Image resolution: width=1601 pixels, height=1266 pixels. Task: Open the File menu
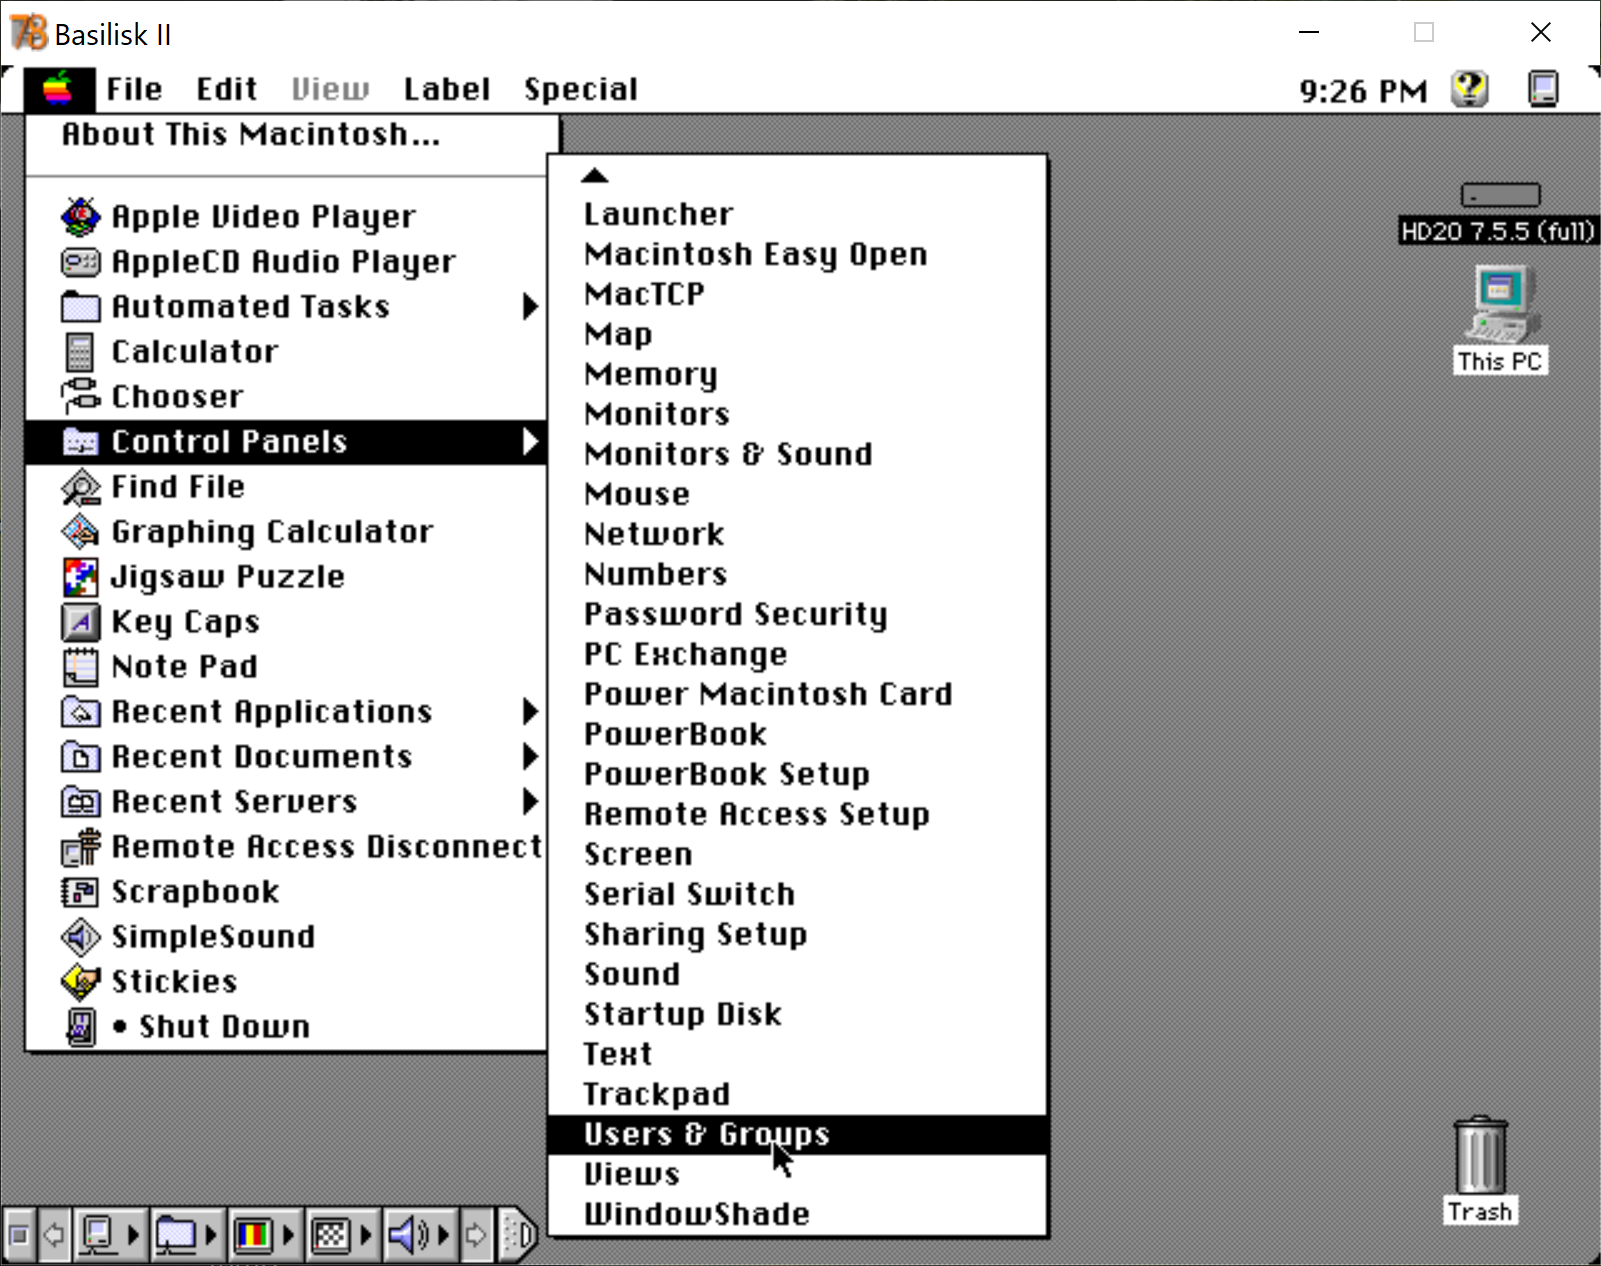click(134, 90)
